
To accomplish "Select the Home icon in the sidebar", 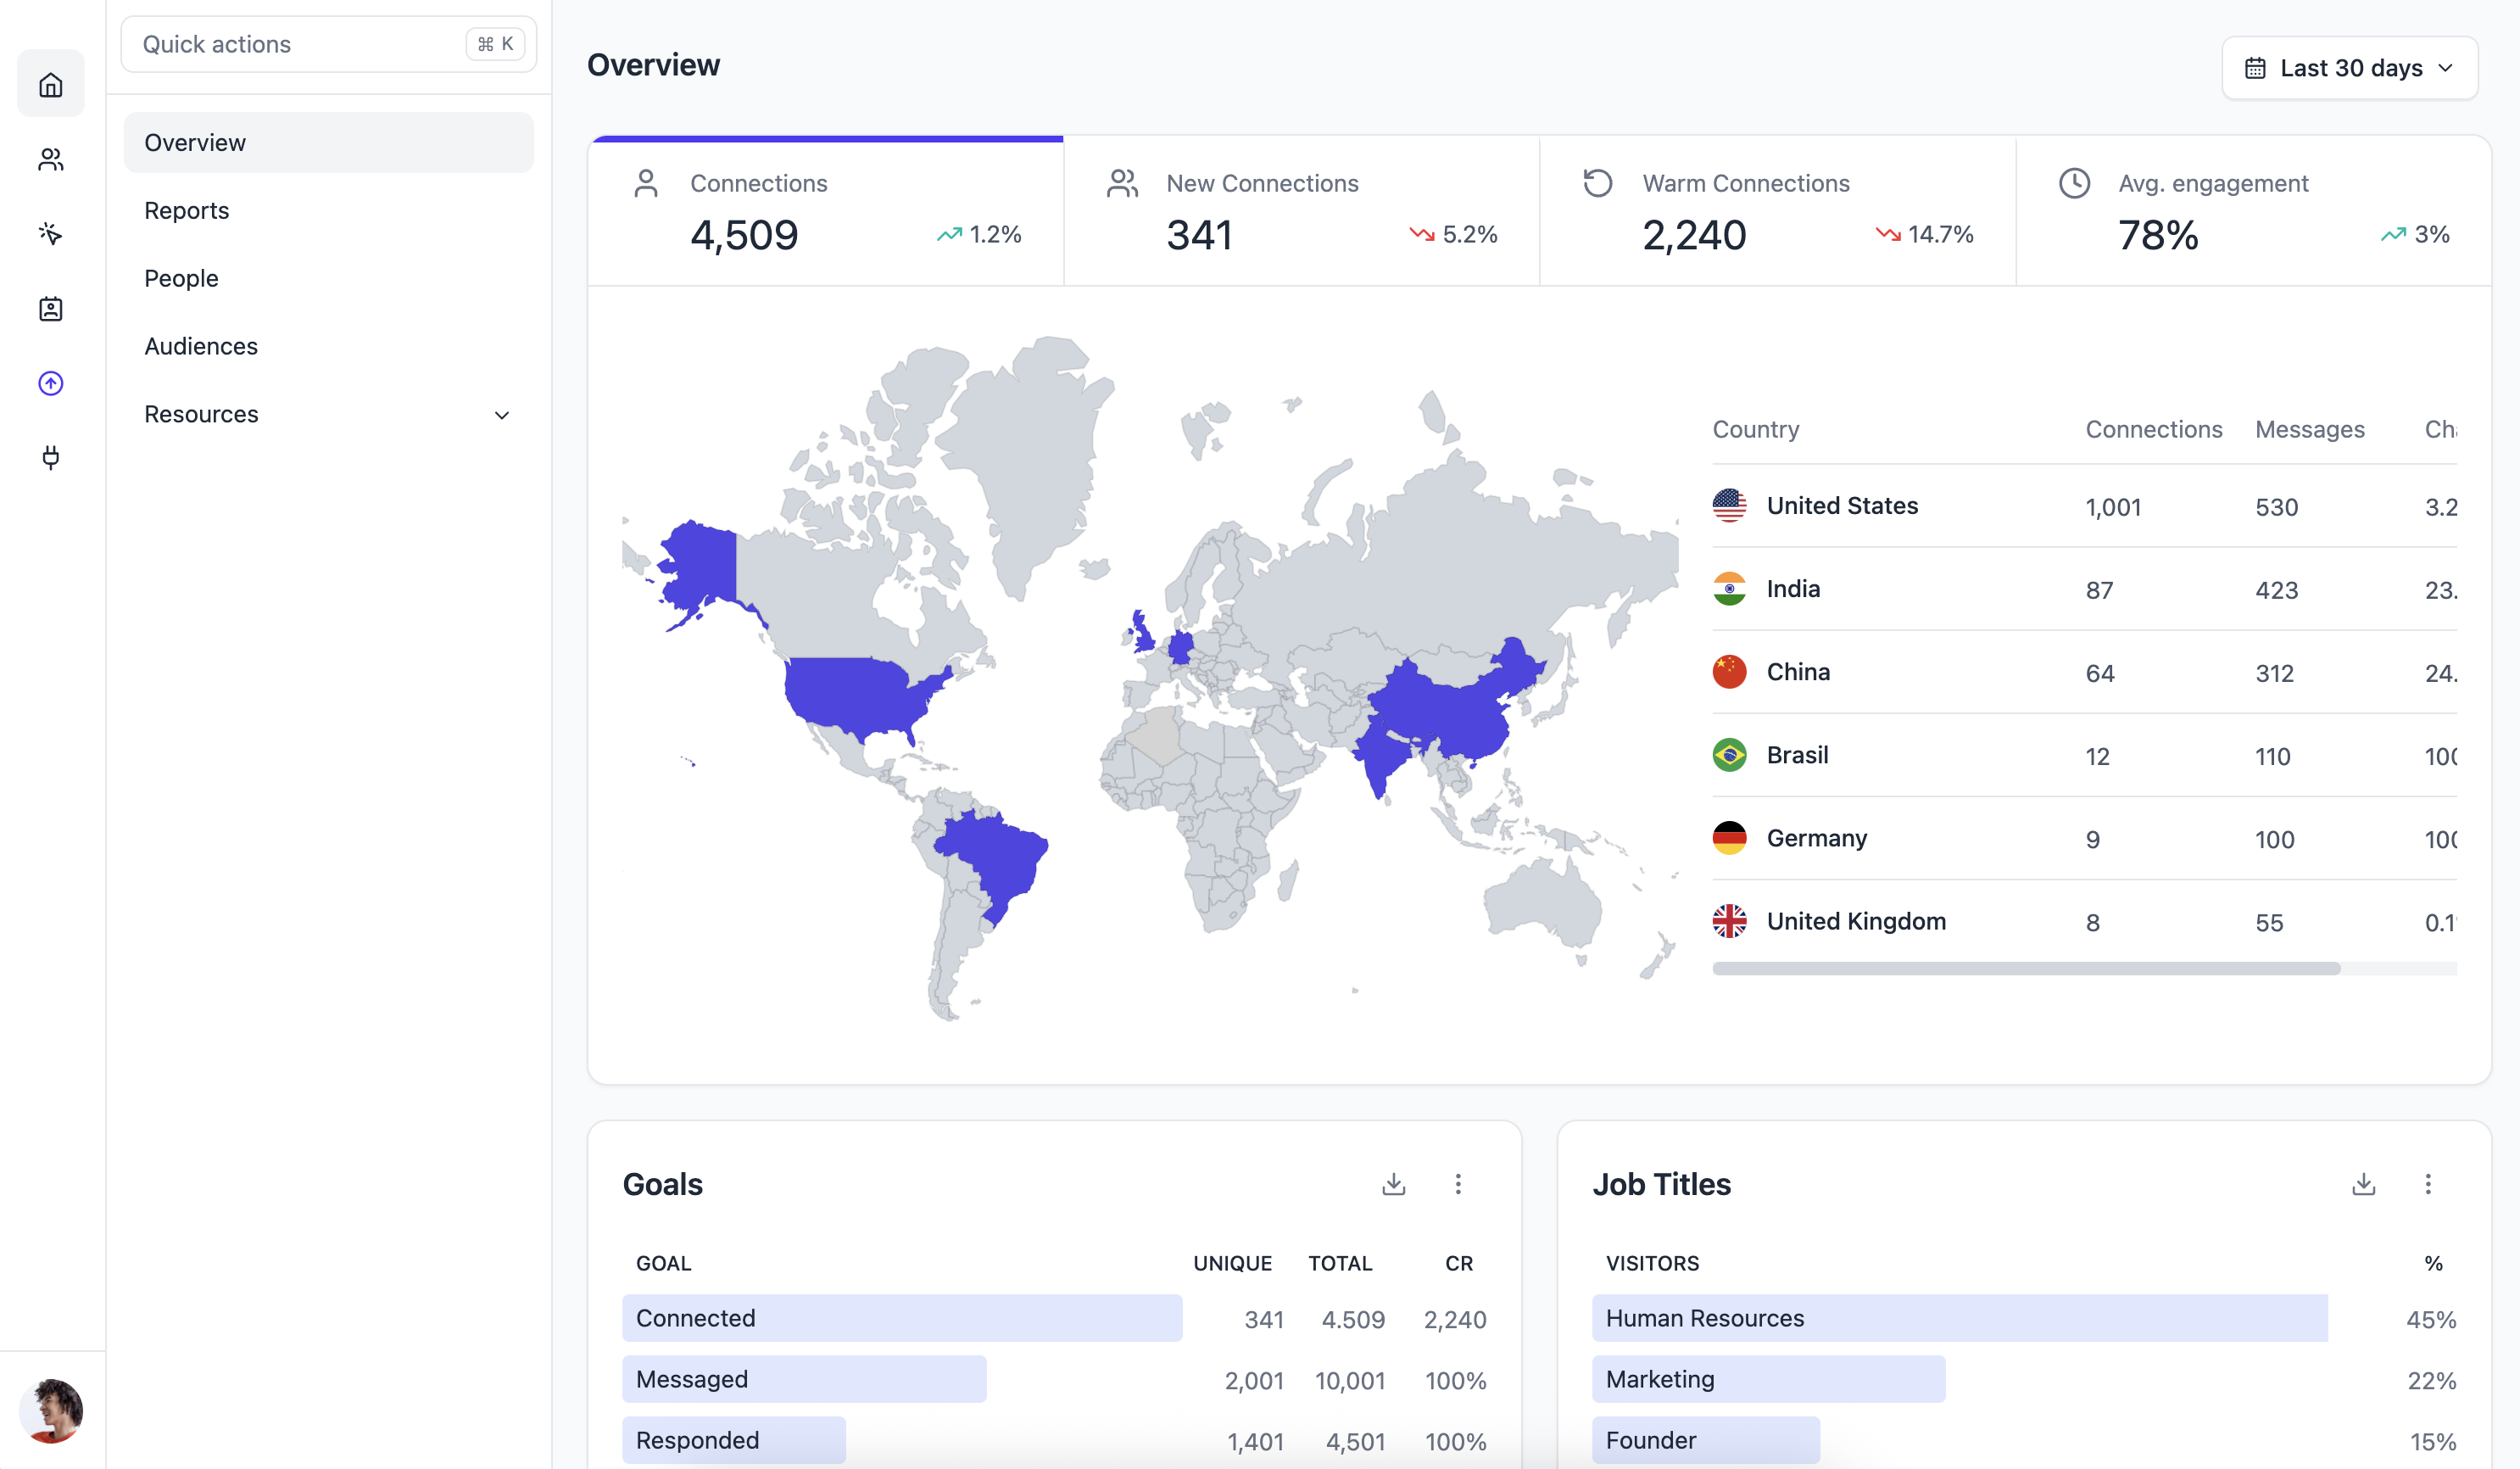I will coord(51,84).
